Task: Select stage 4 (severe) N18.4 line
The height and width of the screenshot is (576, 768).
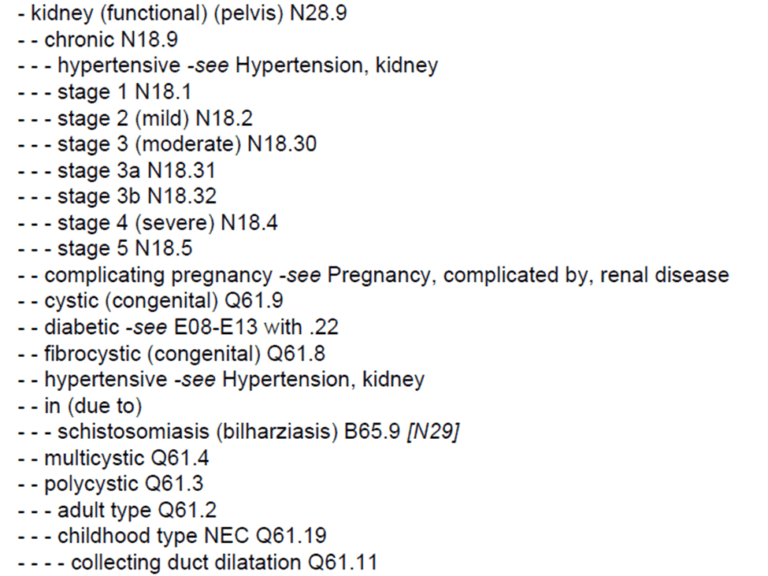Action: click(147, 223)
